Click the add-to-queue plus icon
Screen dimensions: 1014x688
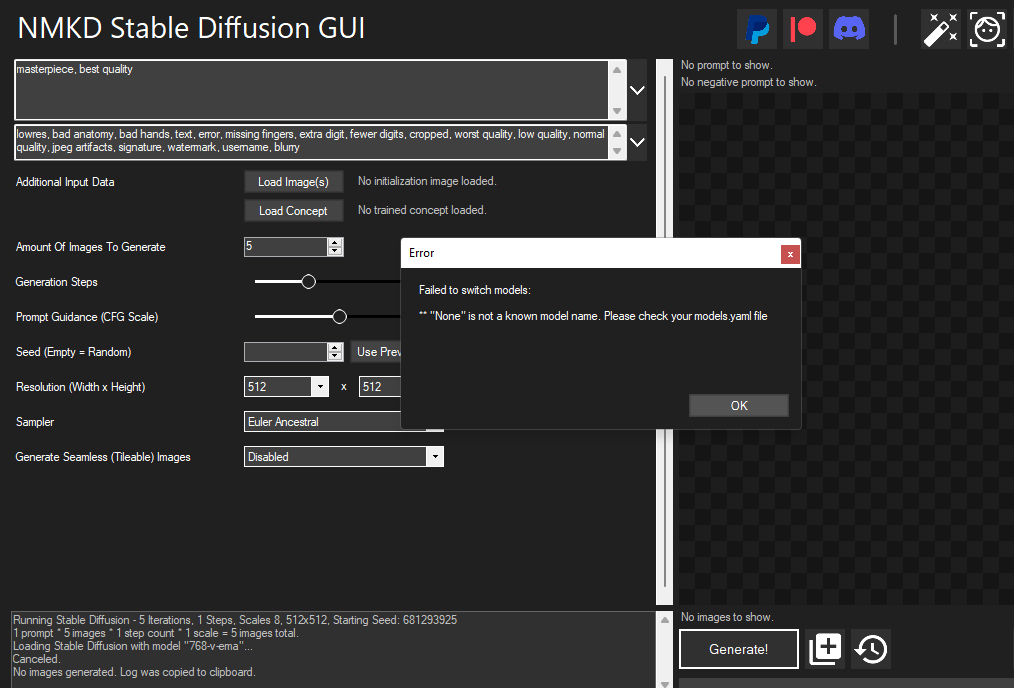pyautogui.click(x=826, y=649)
